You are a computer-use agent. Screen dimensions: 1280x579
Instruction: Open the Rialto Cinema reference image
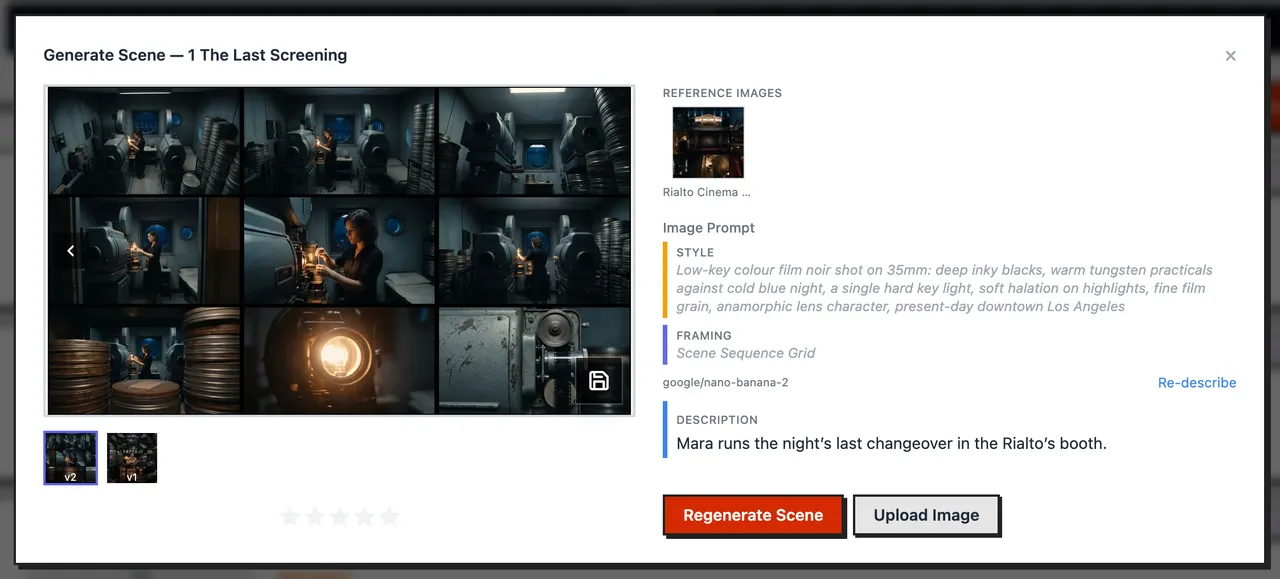coord(708,143)
